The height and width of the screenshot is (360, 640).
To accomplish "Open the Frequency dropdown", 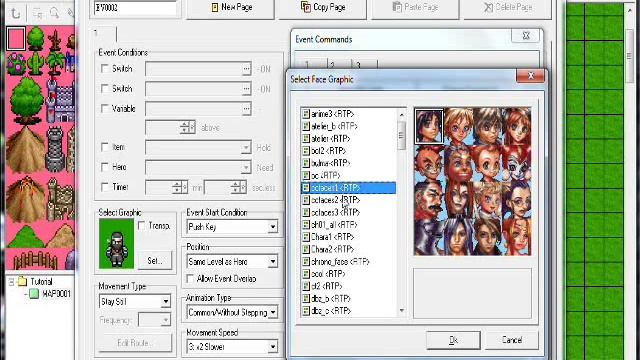I will pos(154,320).
